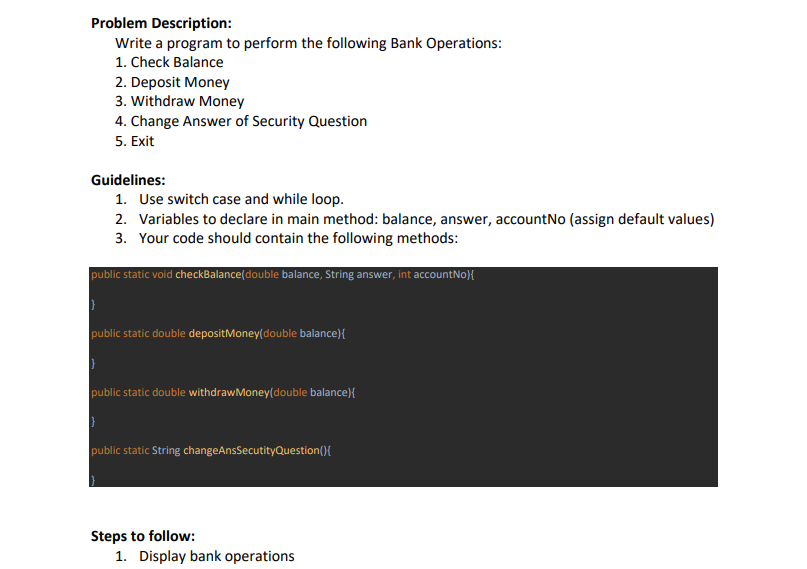Click the 'Variables to declare in main method' guideline

[x=426, y=219]
